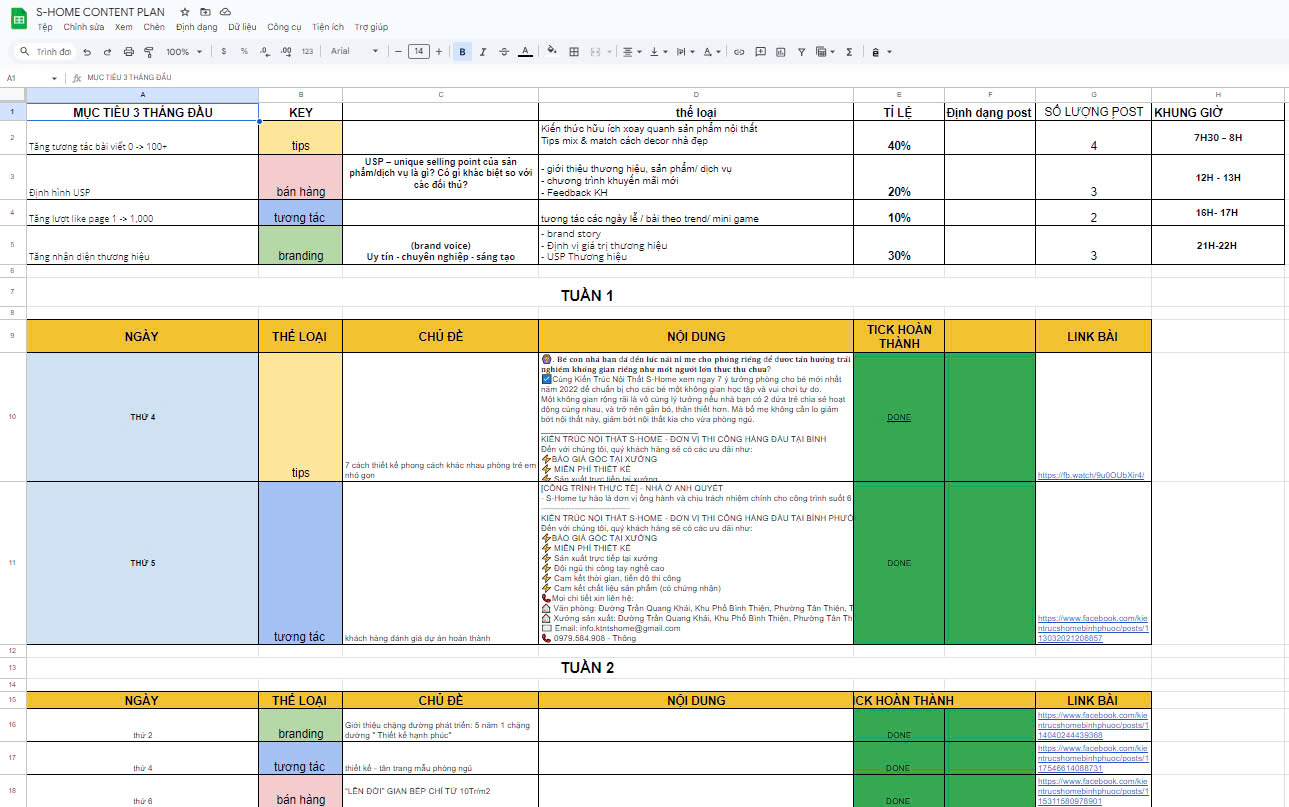Viewport: 1289px width, 807px height.
Task: Click the print icon
Action: (x=128, y=51)
